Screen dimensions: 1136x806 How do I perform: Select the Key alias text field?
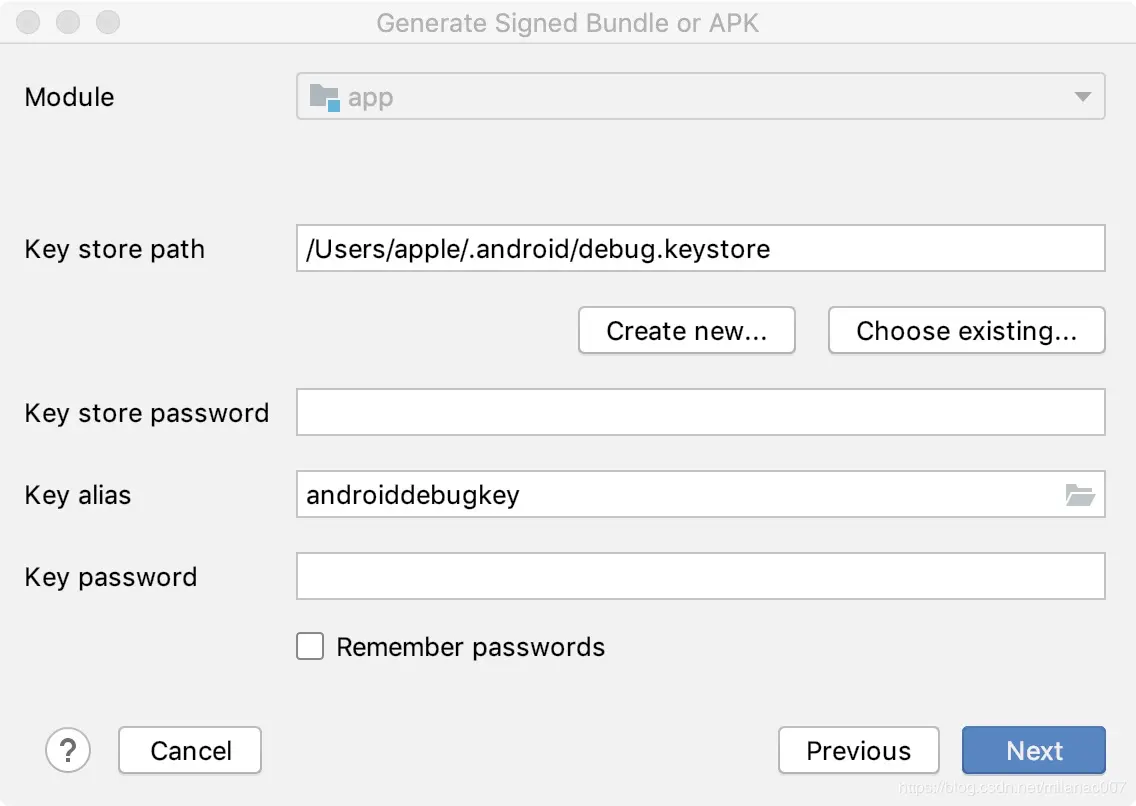[670, 495]
